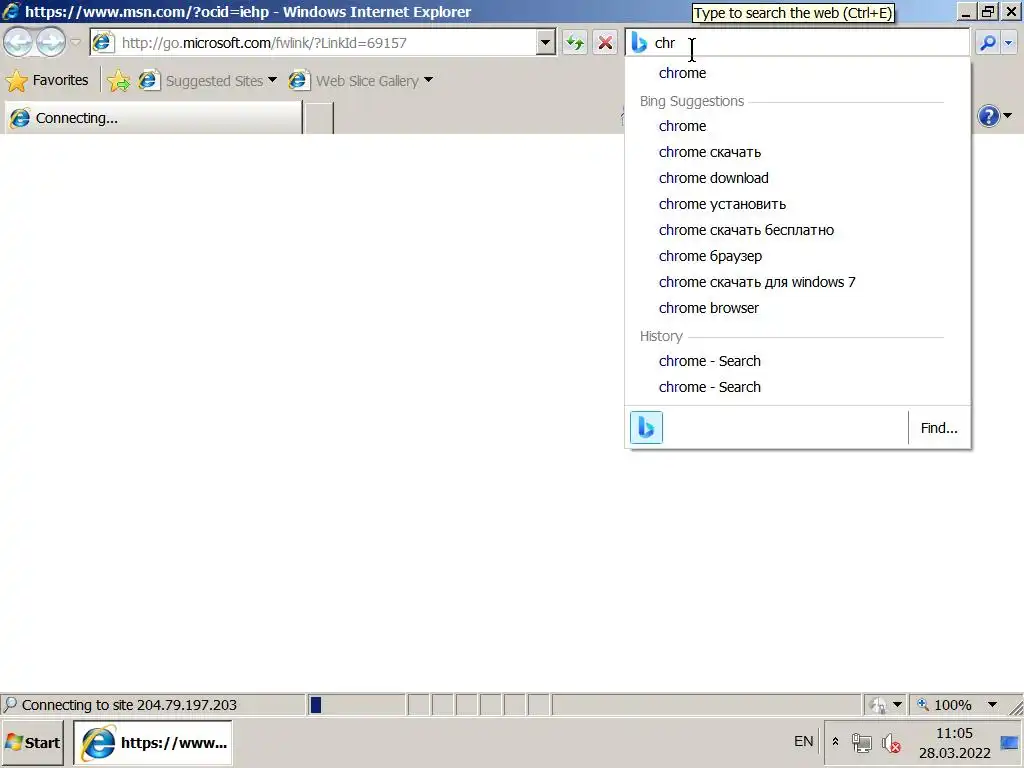Click the Forward navigation arrow
This screenshot has width=1024, height=768.
[51, 43]
